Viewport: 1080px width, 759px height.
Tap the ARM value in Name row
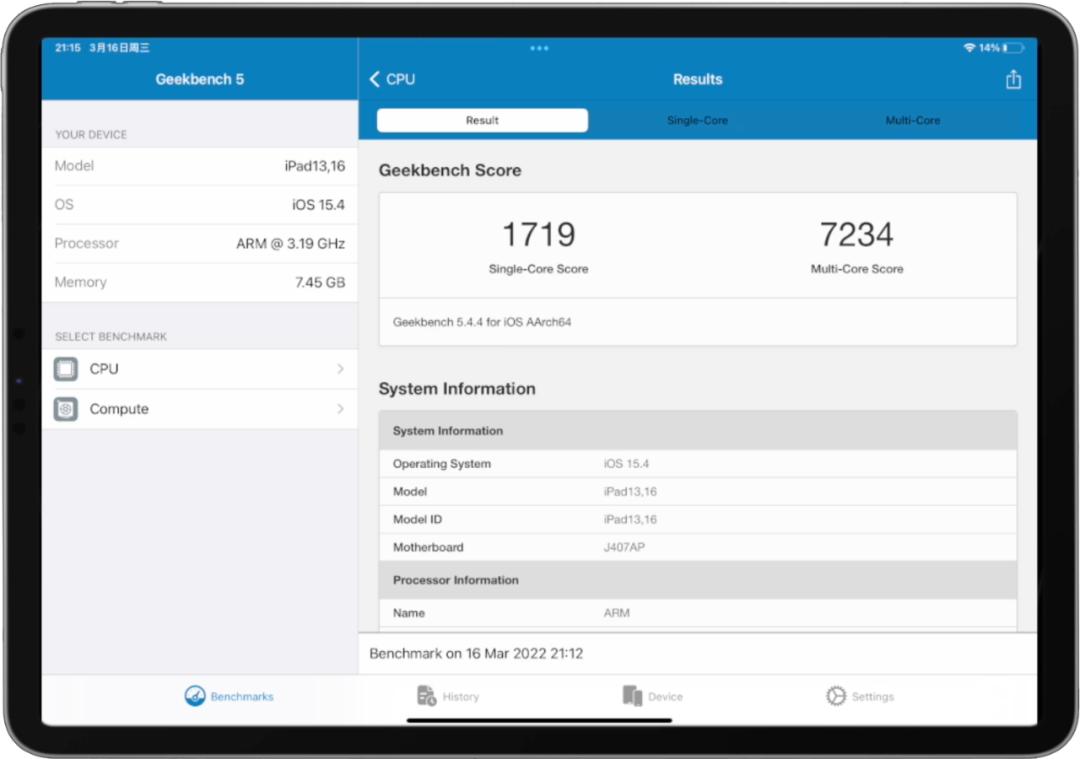coord(616,613)
